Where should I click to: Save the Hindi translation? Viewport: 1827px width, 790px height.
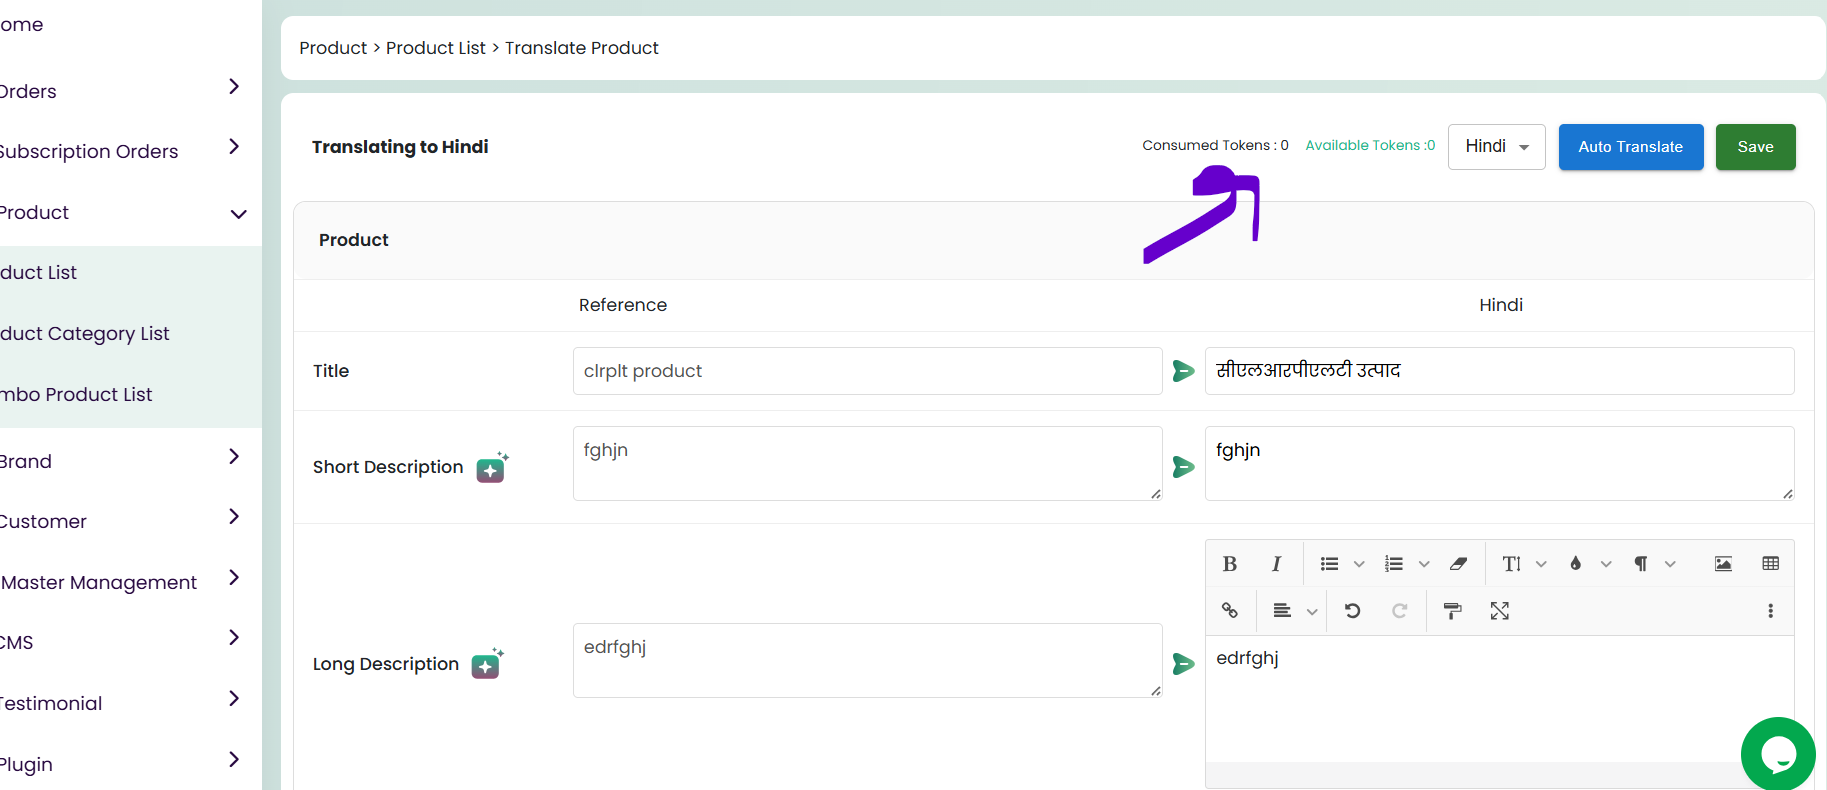[1756, 147]
